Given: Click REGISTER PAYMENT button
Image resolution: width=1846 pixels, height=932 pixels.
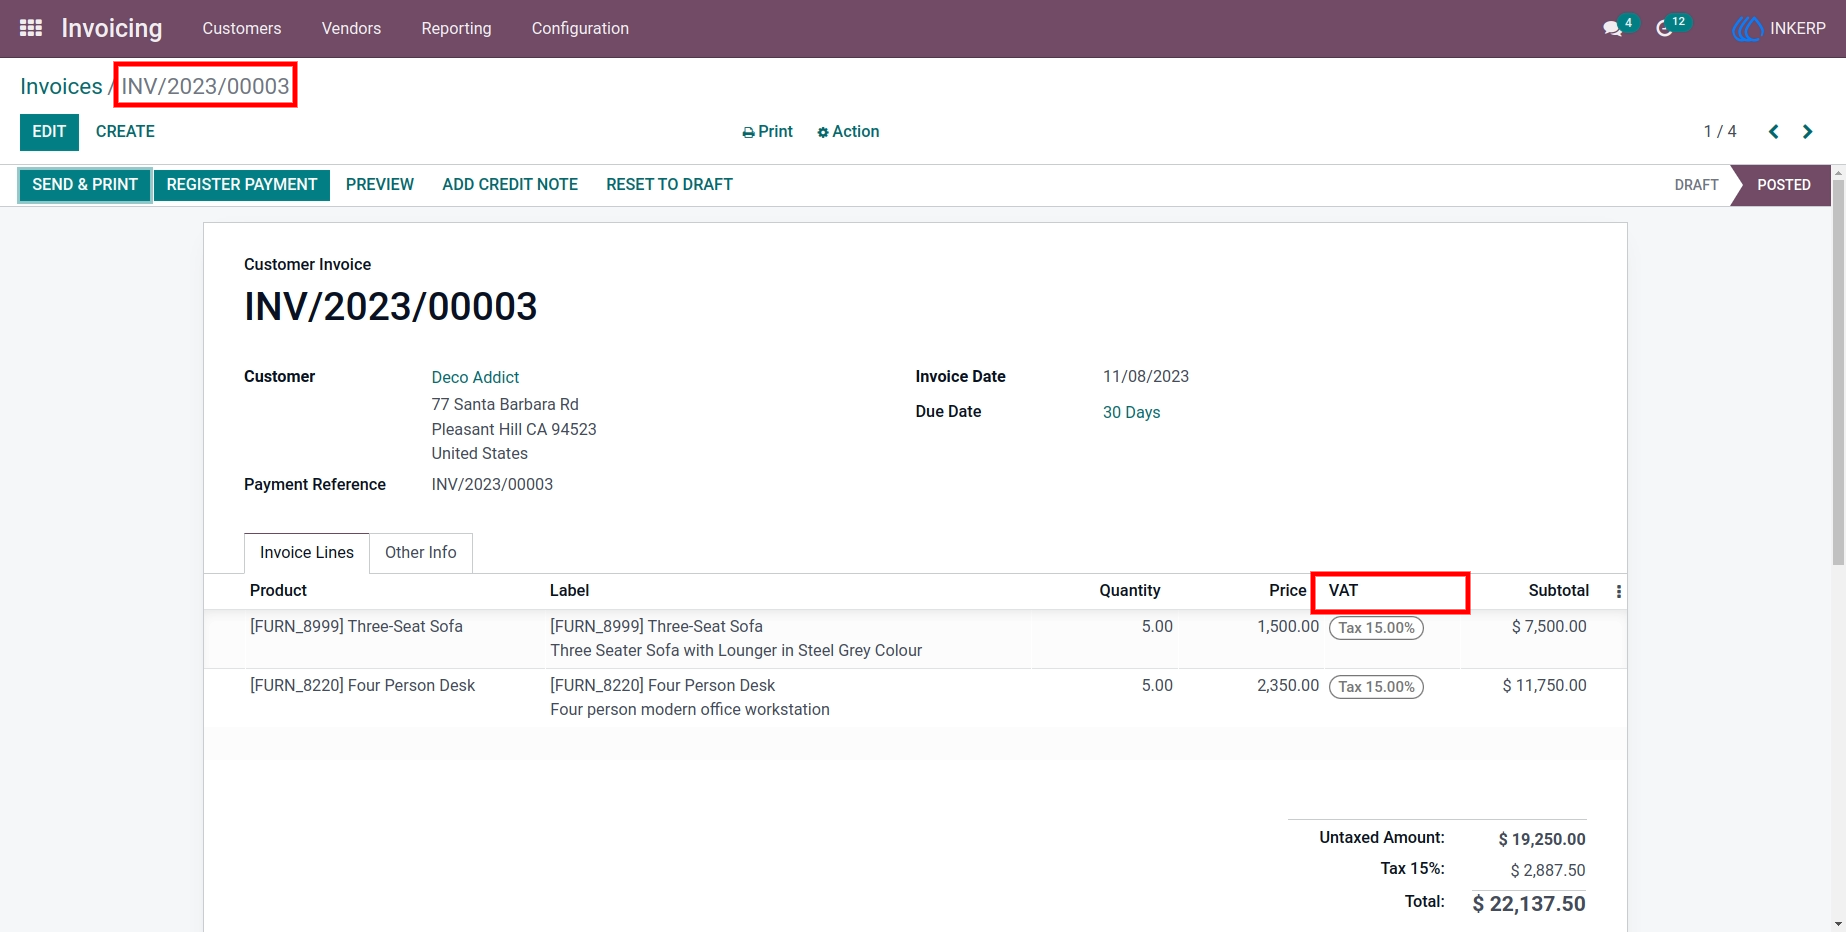Looking at the screenshot, I should pyautogui.click(x=242, y=185).
